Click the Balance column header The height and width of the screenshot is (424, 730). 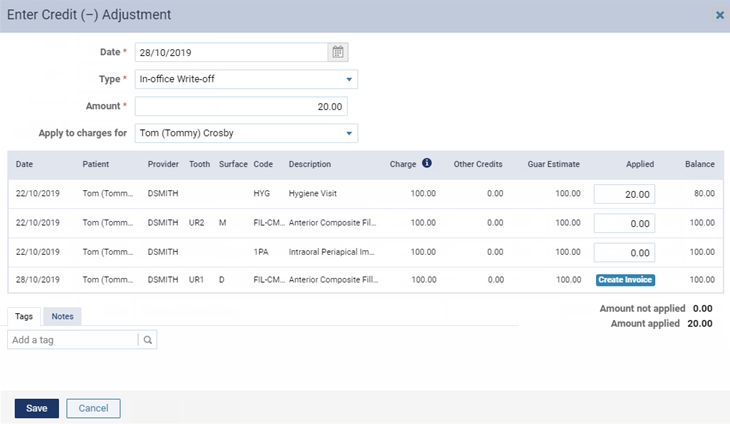(700, 164)
